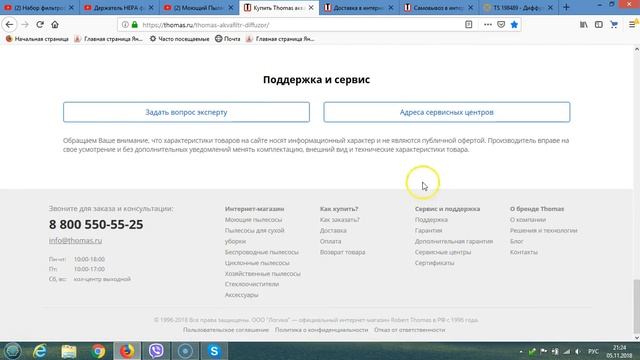Save page to Pocket icon
Image resolution: width=640 pixels, height=360 pixels.
point(501,25)
